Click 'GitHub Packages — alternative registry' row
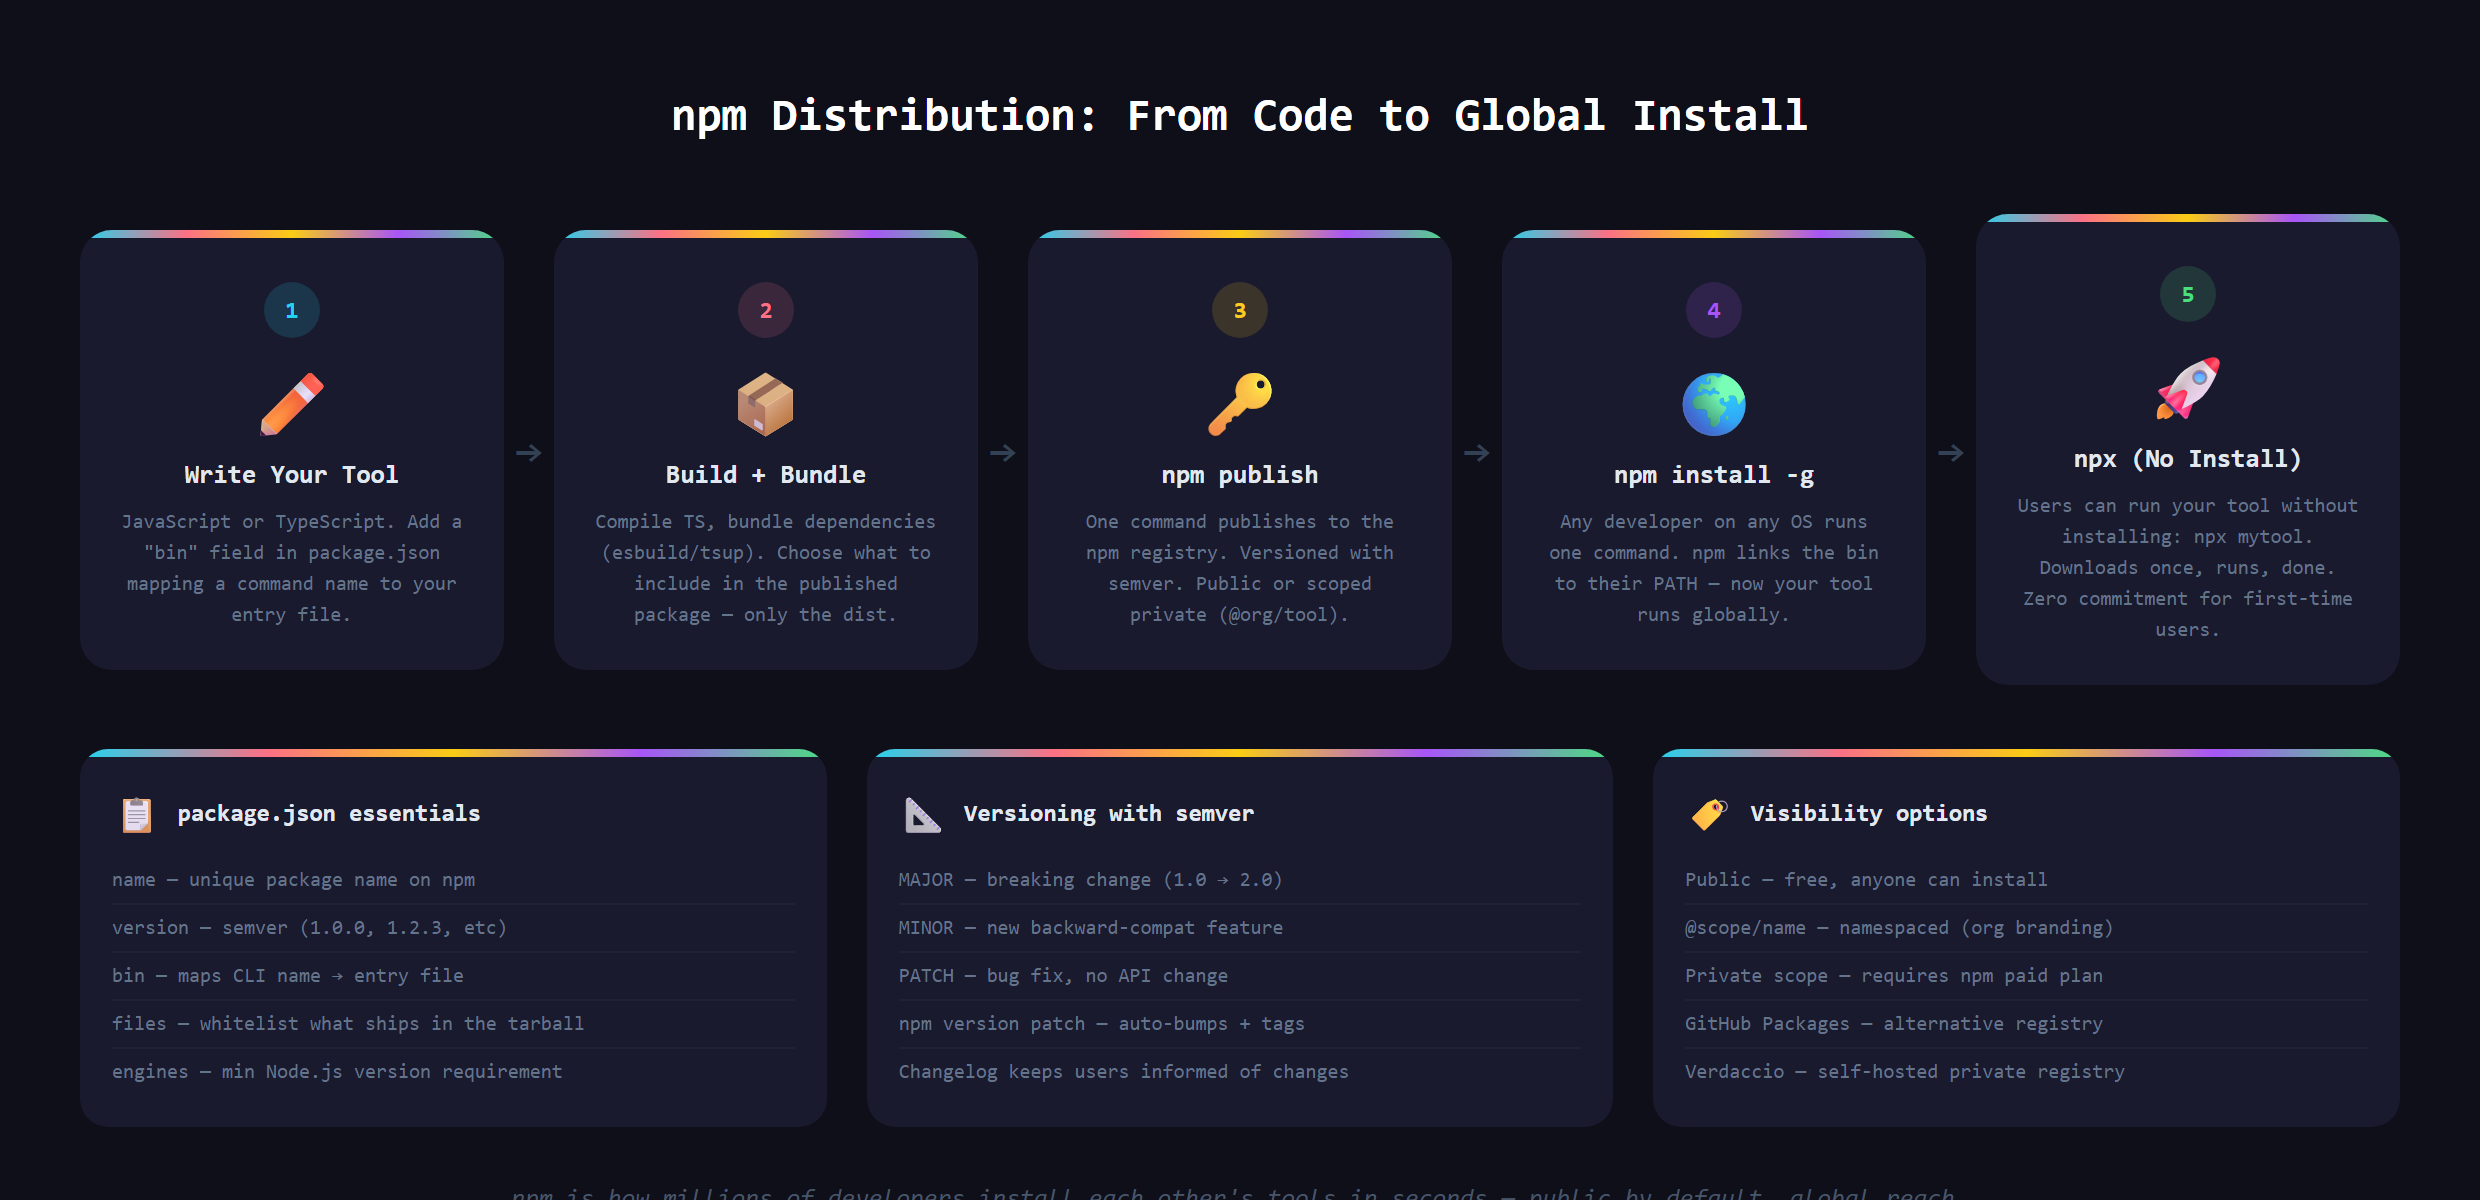This screenshot has width=2480, height=1200. click(x=2026, y=1024)
